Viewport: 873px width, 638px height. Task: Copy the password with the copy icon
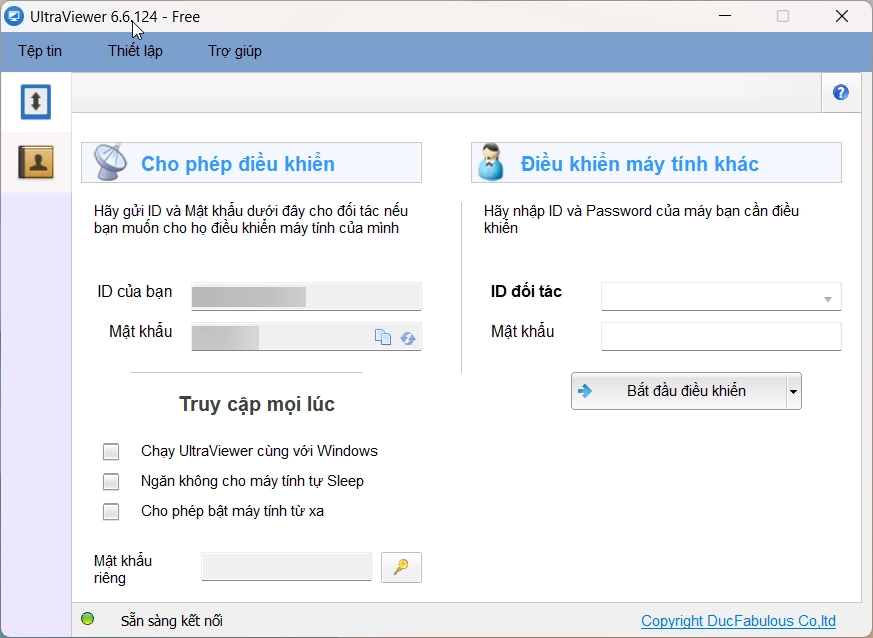383,337
